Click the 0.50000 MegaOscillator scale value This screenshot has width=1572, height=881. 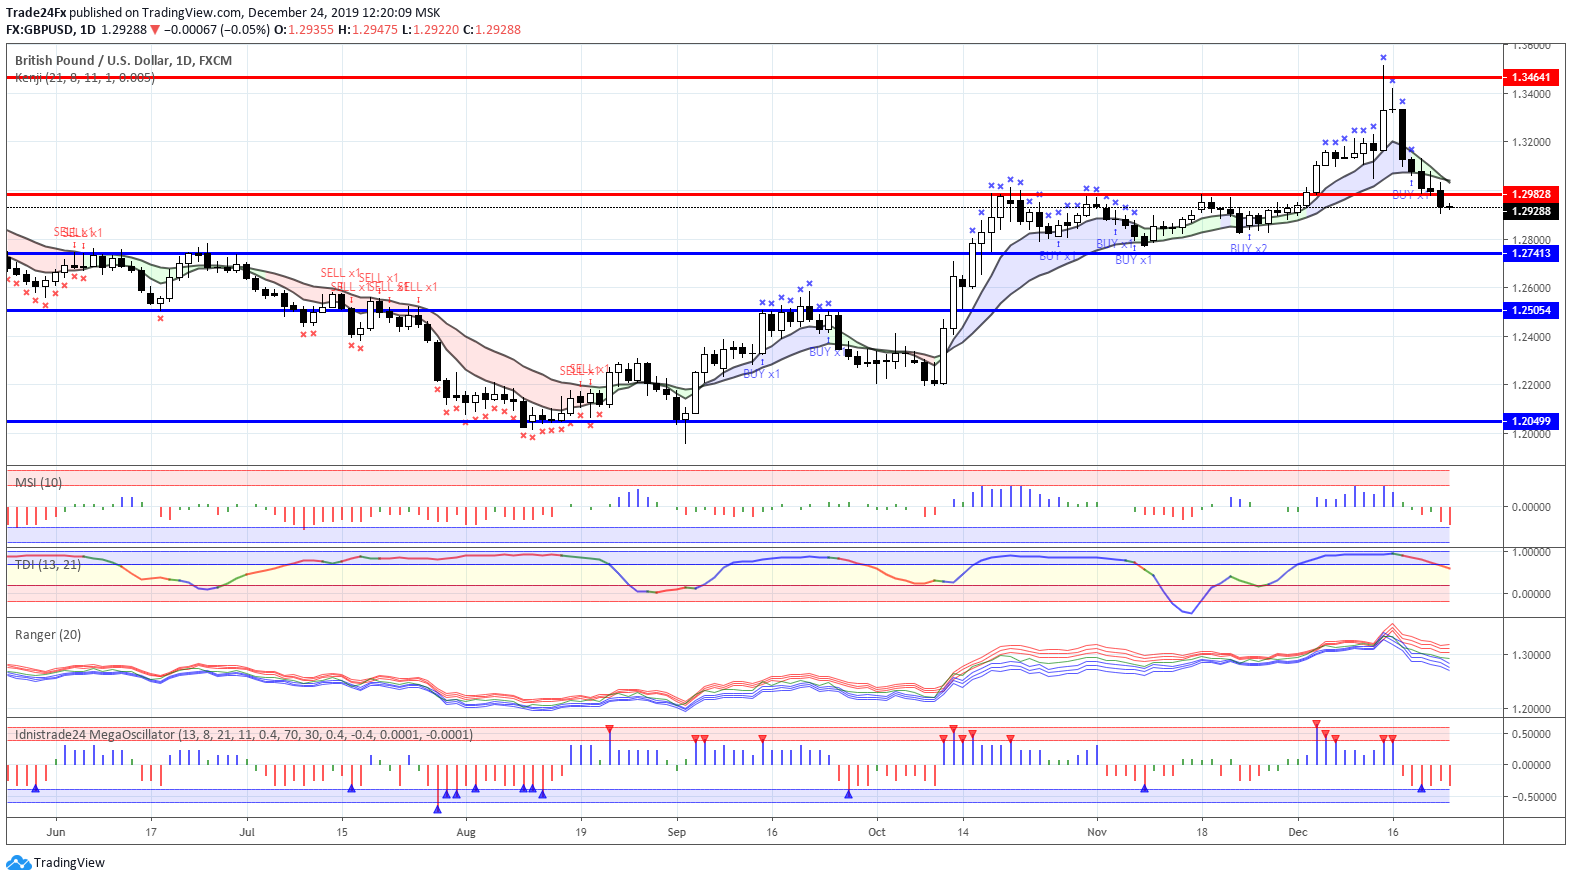pos(1532,734)
